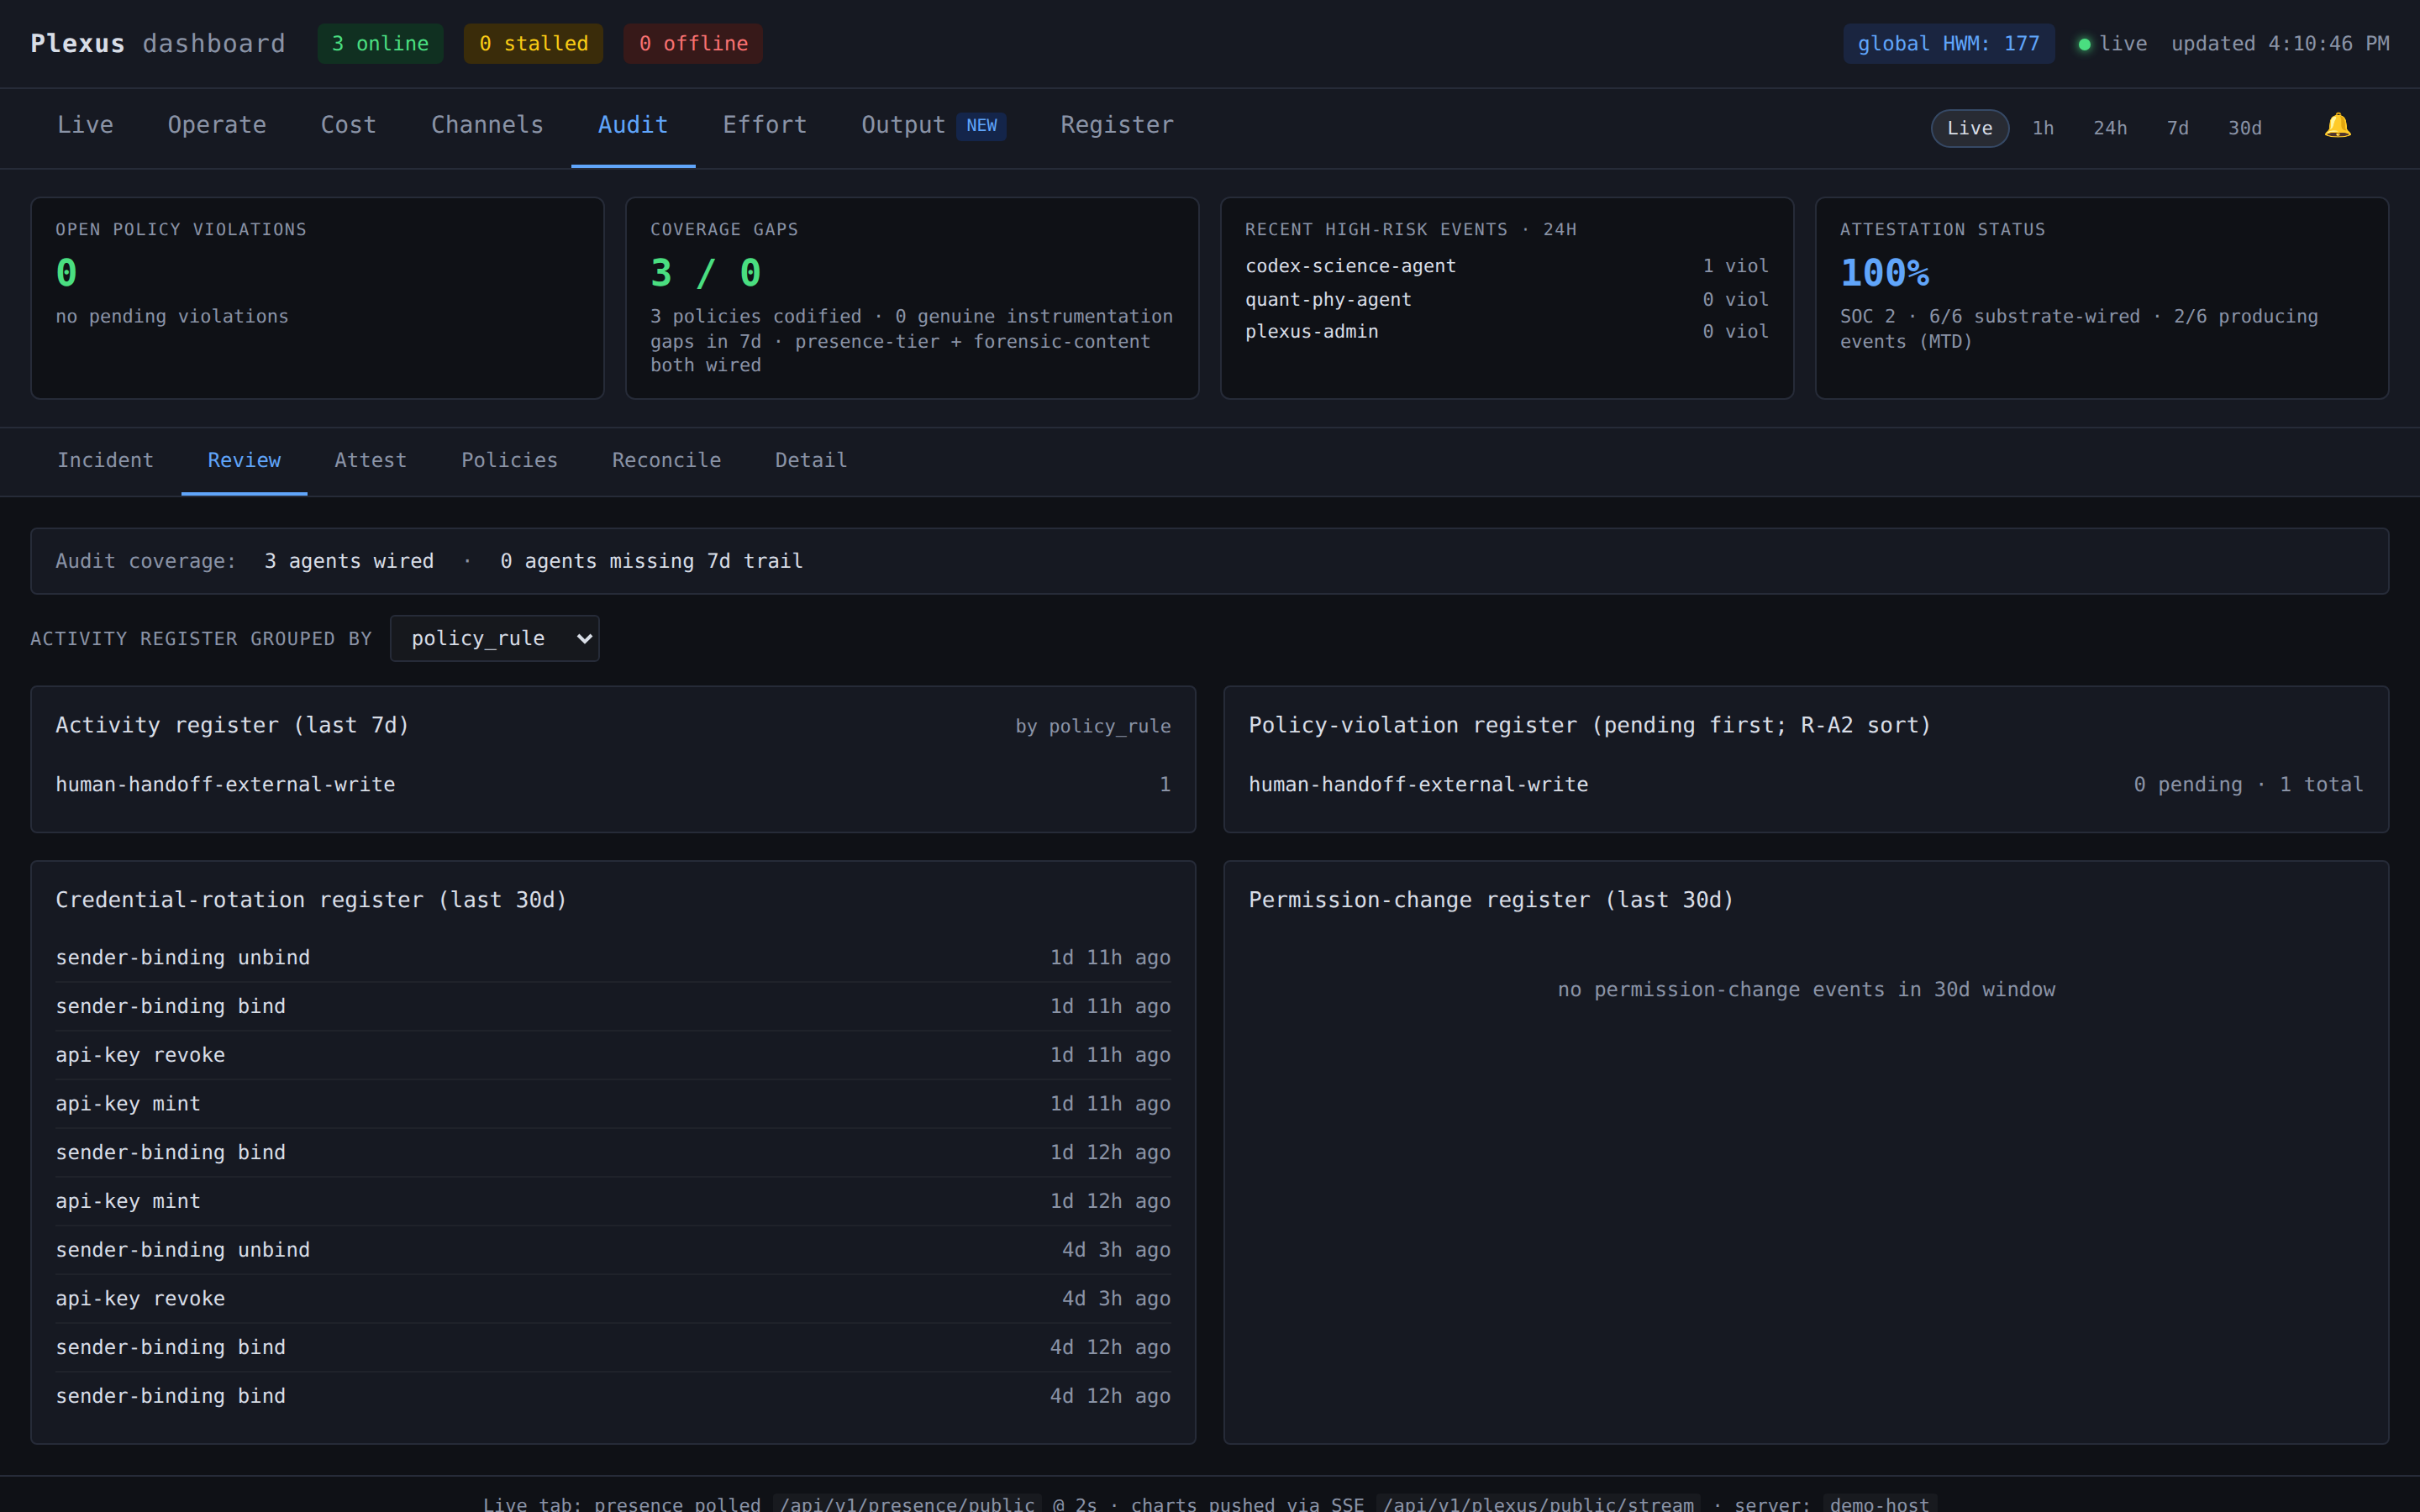2420x1512 pixels.
Task: Click the first sender-binding unbind row, 1d 11h ago
Action: point(613,958)
